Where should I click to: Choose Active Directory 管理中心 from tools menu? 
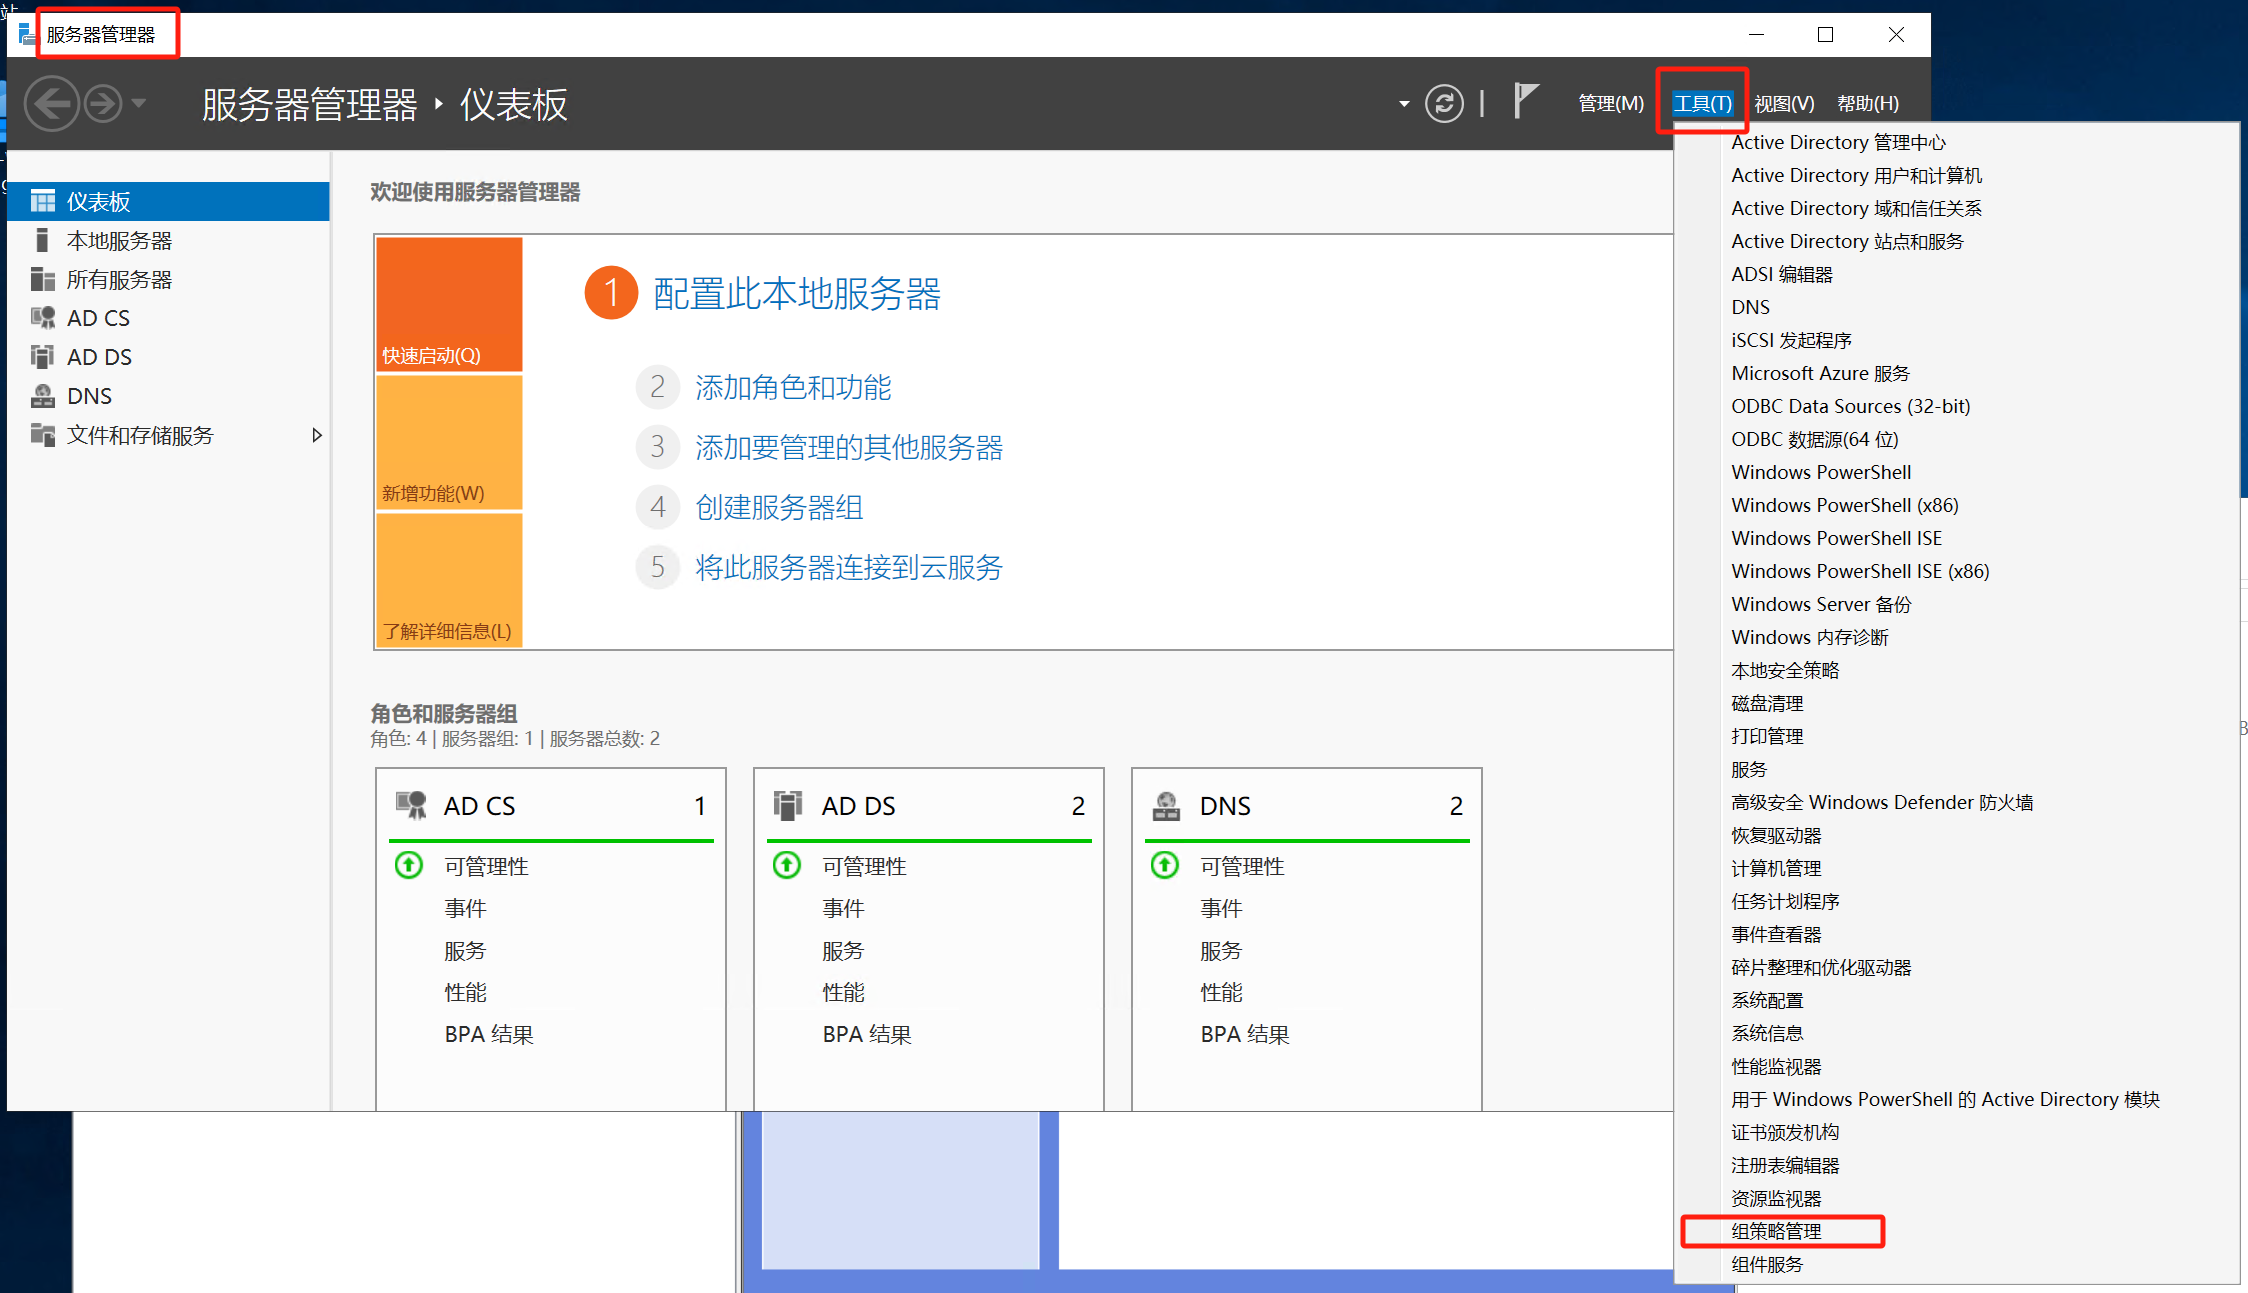coord(1838,142)
